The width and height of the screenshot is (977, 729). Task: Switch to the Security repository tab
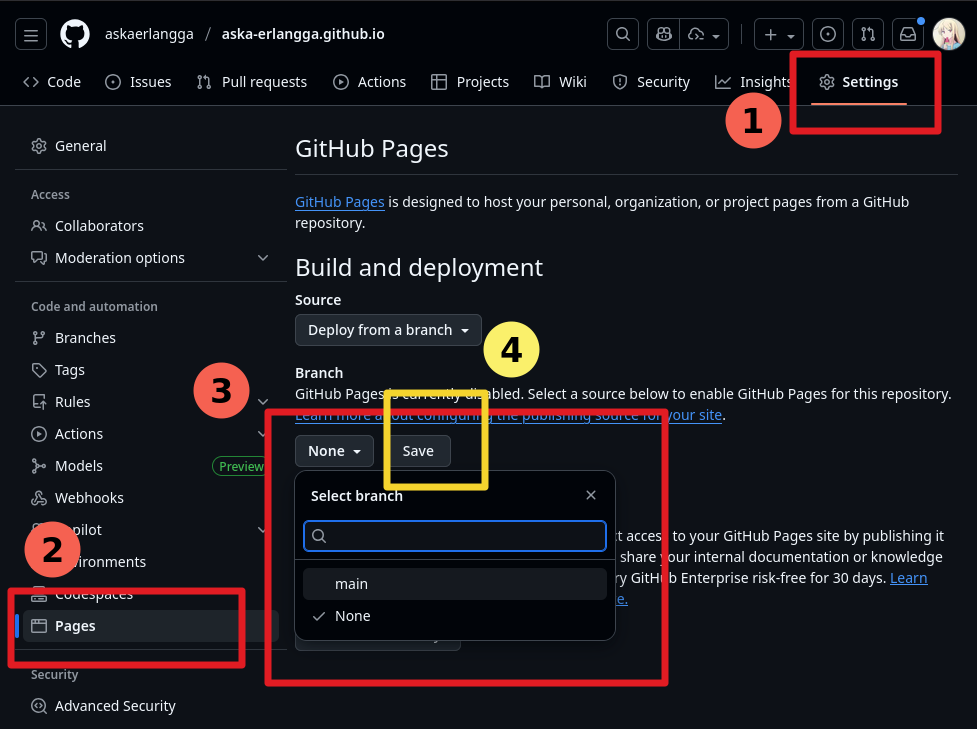(x=651, y=82)
